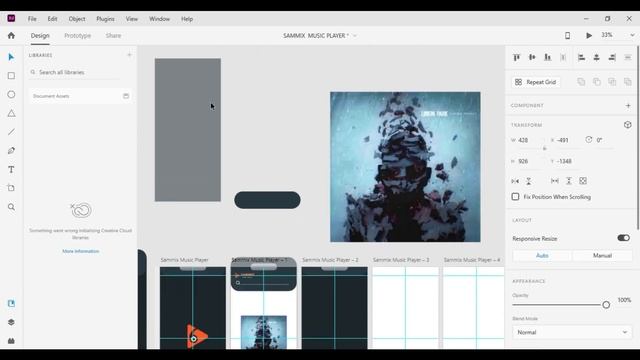Choose the Rectangle tool
The image size is (640, 360).
(11, 76)
